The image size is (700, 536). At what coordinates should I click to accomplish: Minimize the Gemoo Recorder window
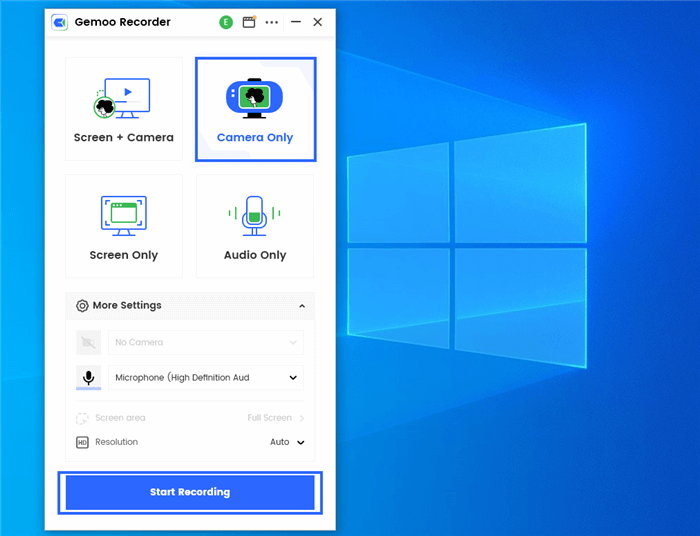pos(296,21)
